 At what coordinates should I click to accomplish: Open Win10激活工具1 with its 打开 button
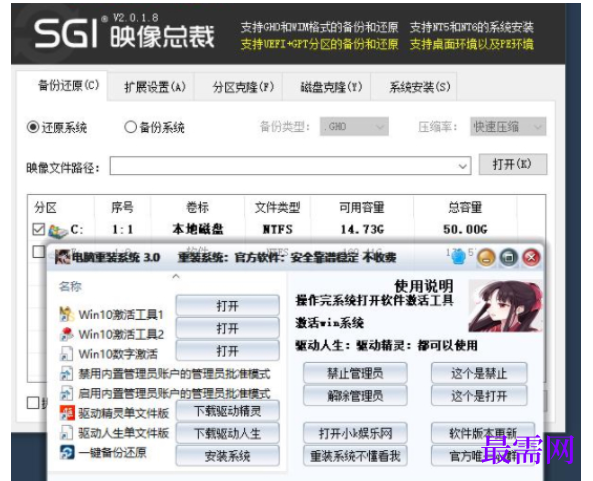coord(227,306)
